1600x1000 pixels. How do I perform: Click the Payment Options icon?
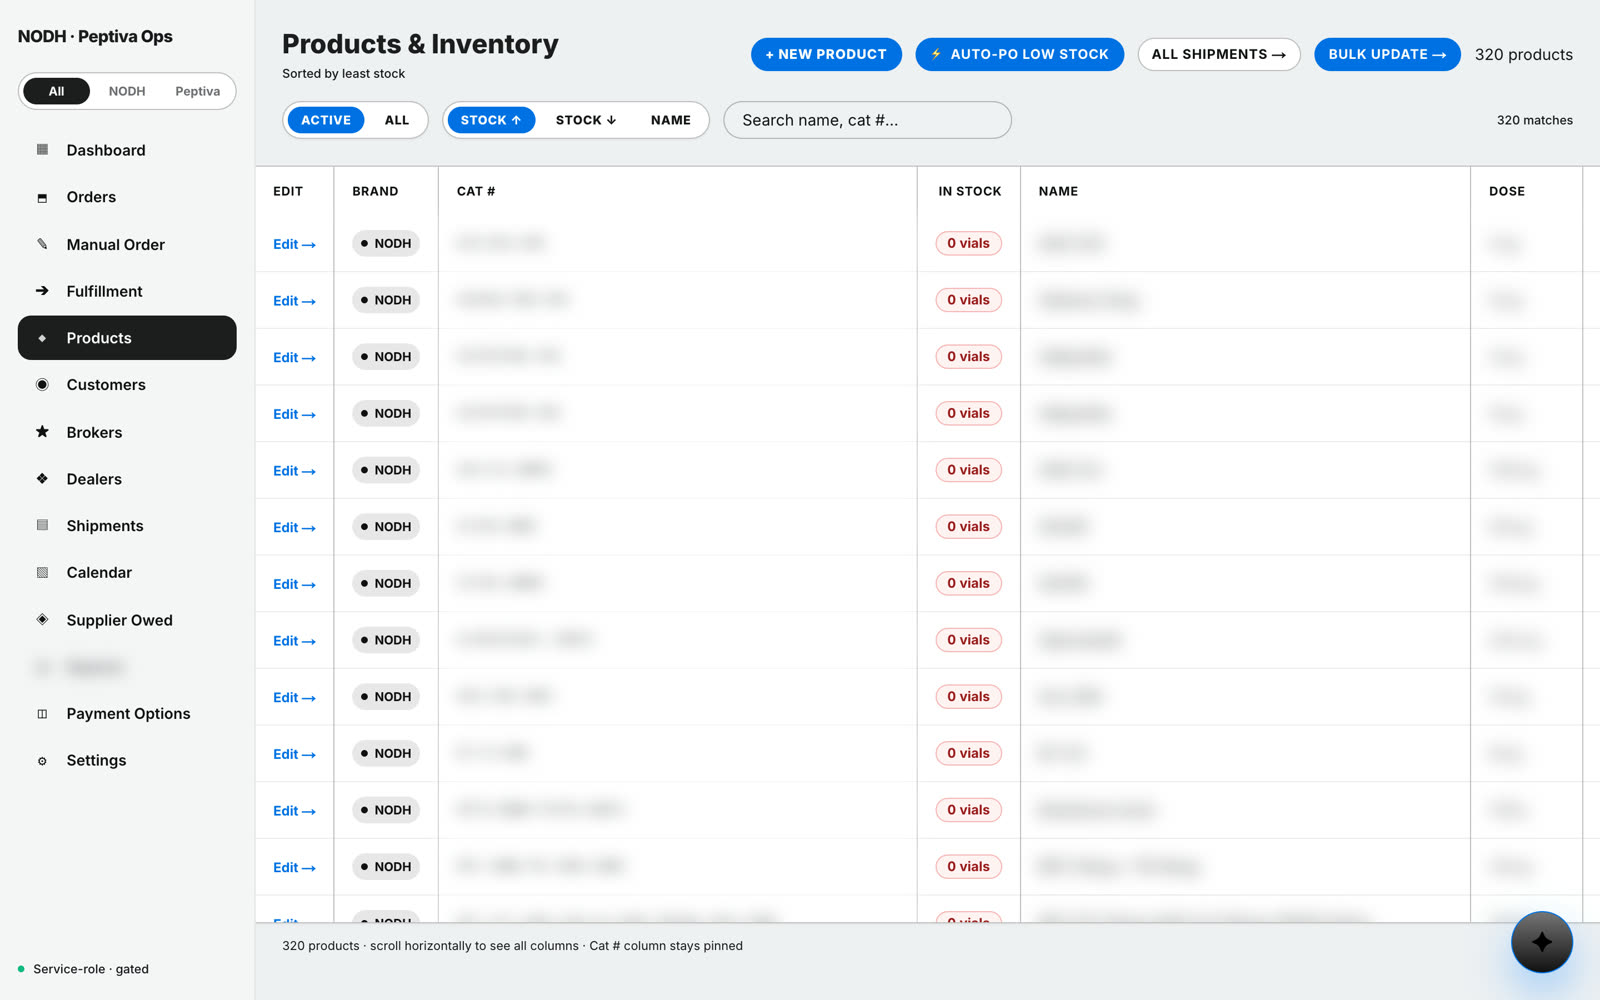(x=42, y=714)
